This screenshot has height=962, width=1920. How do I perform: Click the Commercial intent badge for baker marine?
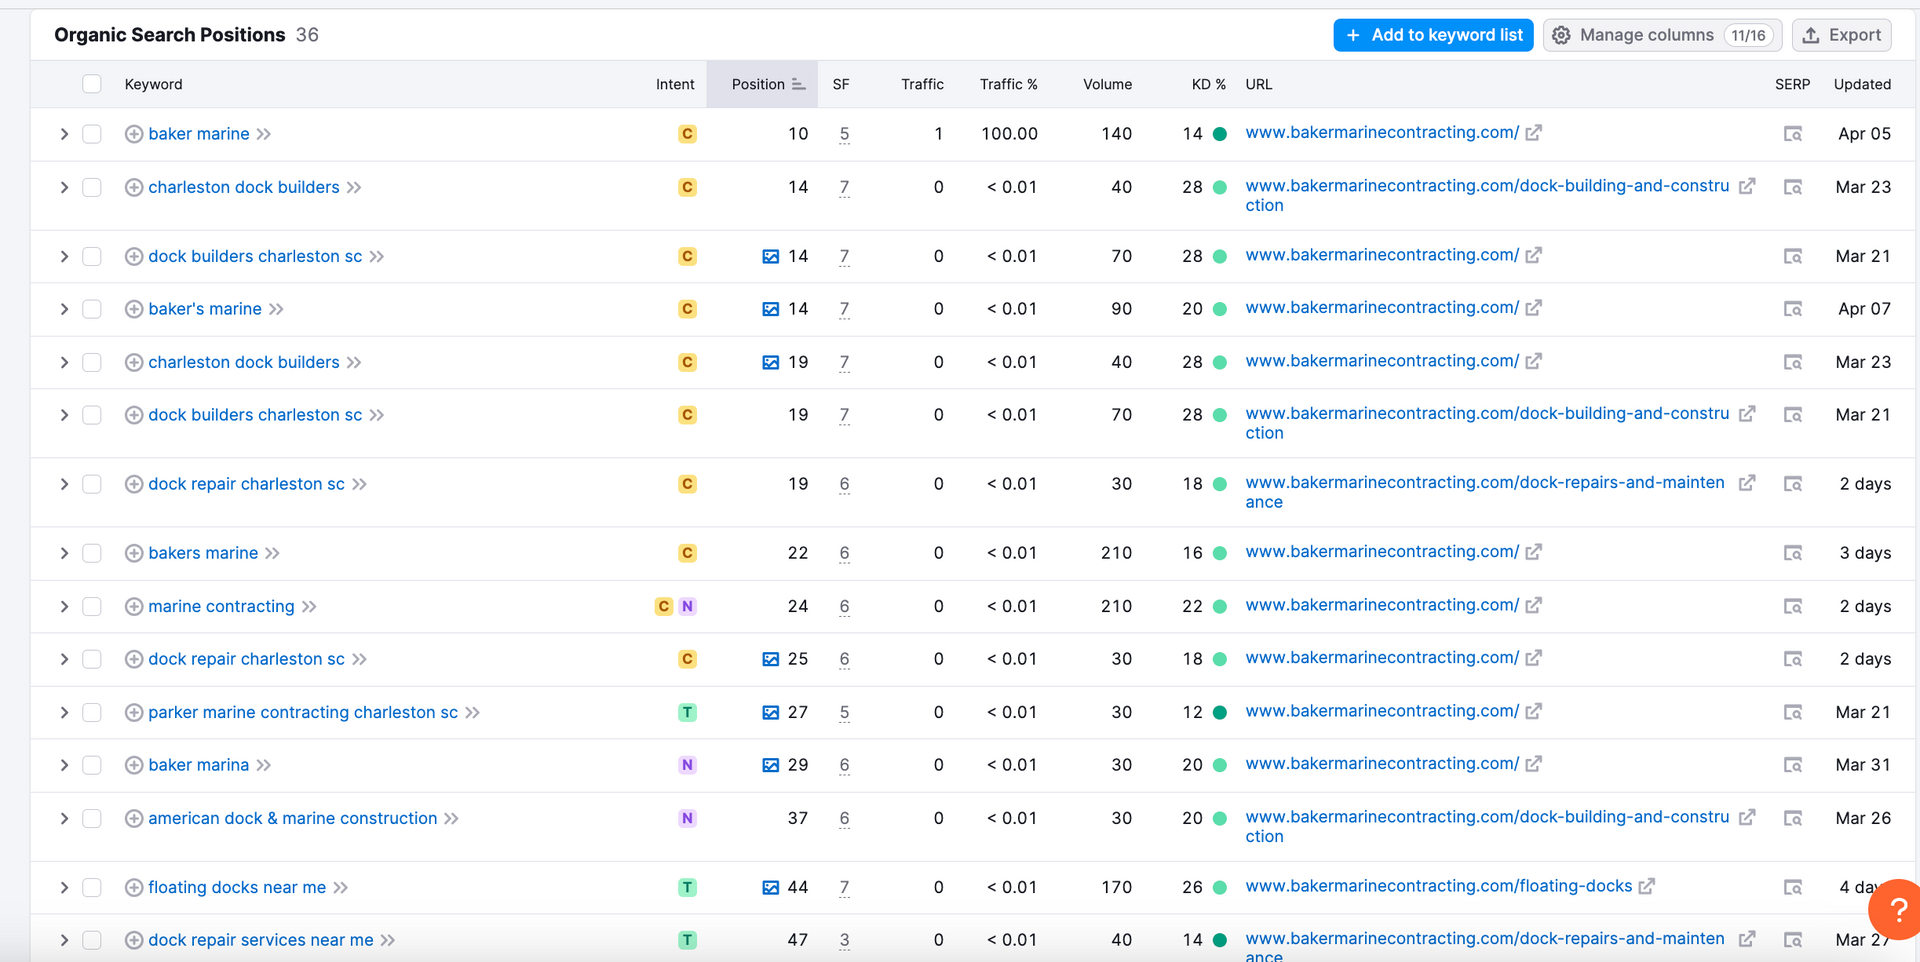pyautogui.click(x=687, y=134)
